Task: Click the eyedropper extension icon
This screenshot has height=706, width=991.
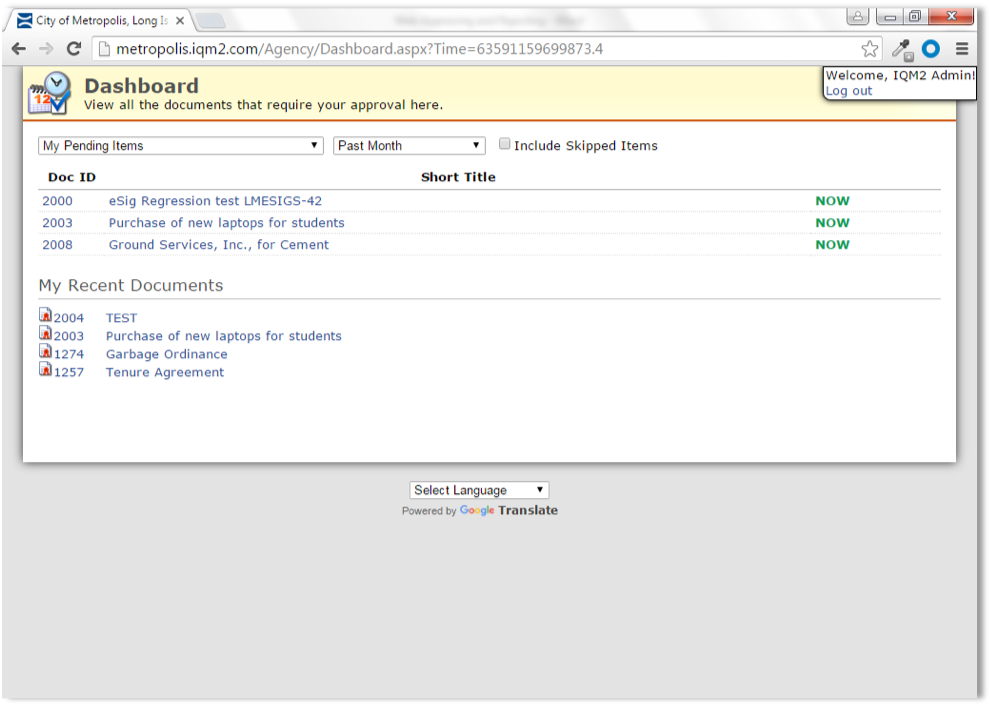Action: (x=902, y=49)
